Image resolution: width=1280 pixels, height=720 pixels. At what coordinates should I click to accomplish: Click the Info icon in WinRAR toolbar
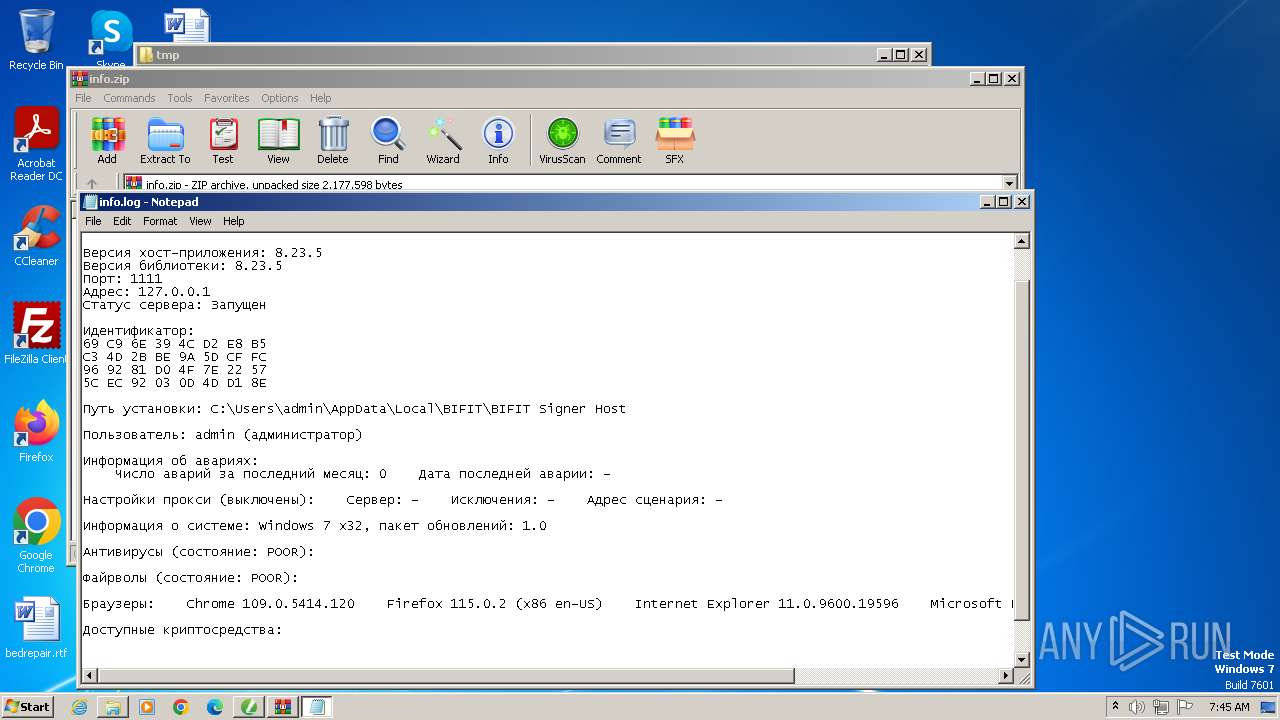pyautogui.click(x=498, y=140)
